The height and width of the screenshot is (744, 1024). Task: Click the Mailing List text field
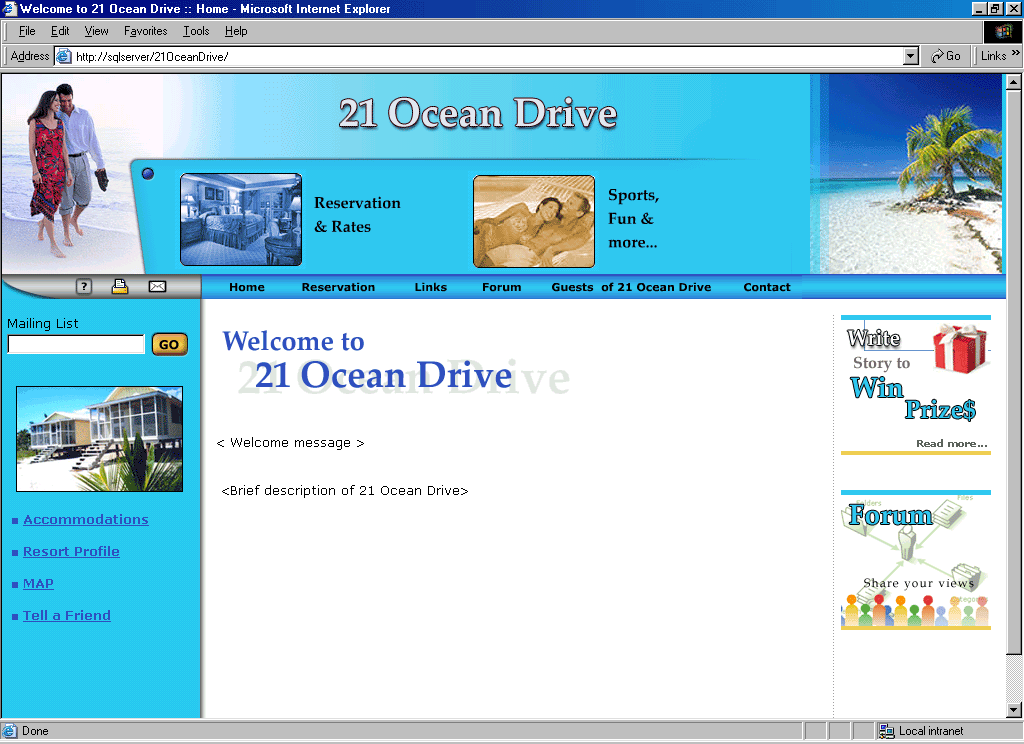pos(76,344)
